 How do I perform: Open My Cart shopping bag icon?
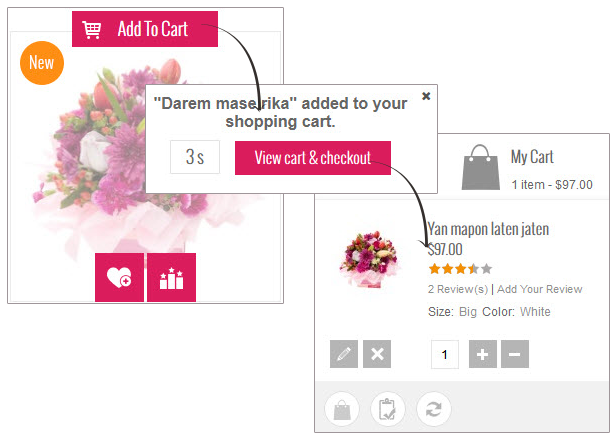pos(481,167)
